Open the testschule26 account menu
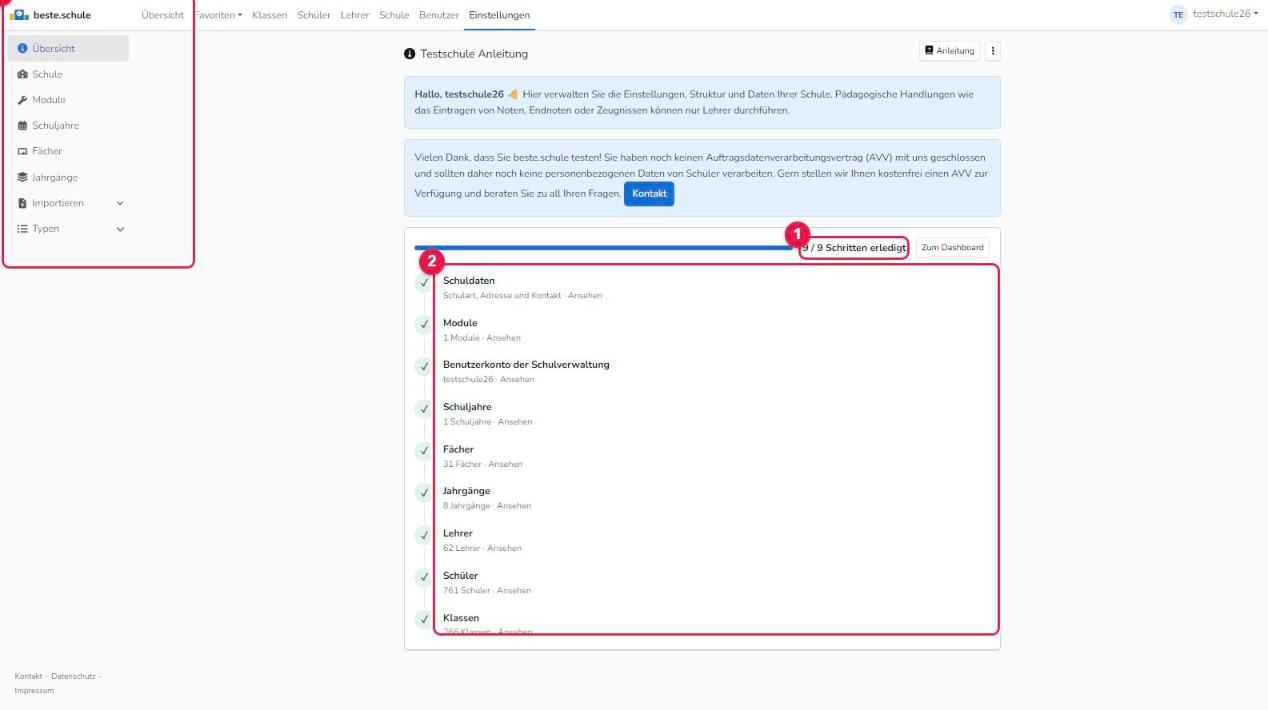 tap(1214, 15)
